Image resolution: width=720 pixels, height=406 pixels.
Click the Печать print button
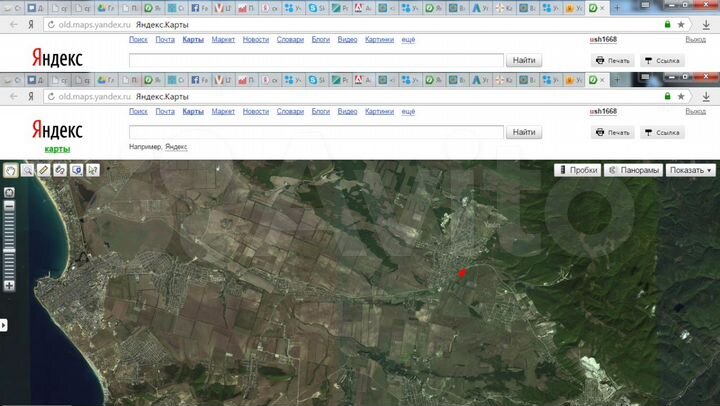point(612,132)
